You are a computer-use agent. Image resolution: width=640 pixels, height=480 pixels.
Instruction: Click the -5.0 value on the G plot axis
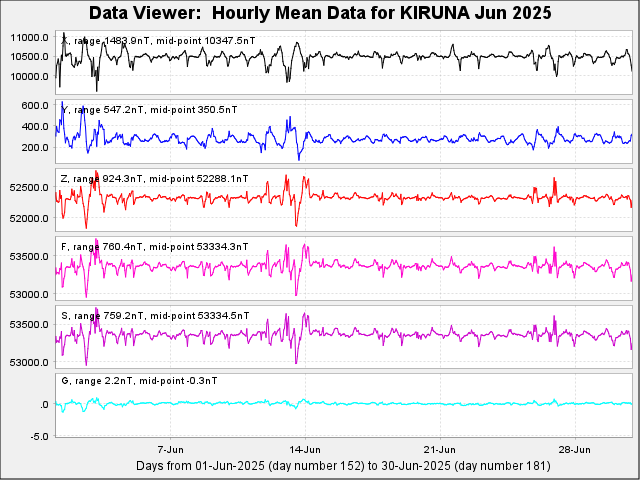[x=40, y=436]
